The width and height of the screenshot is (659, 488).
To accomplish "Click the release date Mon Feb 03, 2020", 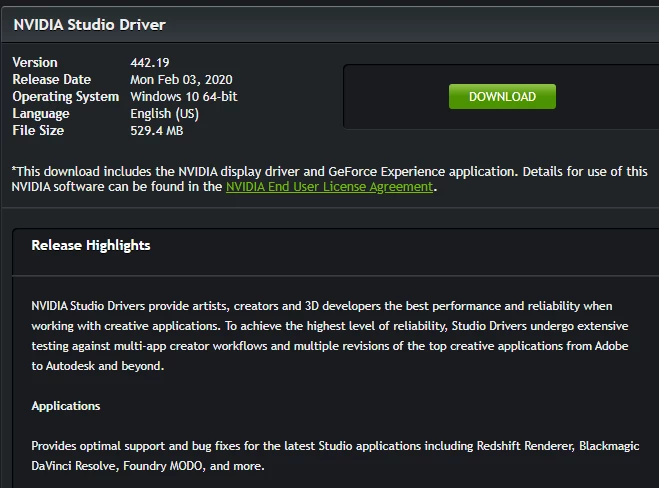I will click(x=181, y=79).
